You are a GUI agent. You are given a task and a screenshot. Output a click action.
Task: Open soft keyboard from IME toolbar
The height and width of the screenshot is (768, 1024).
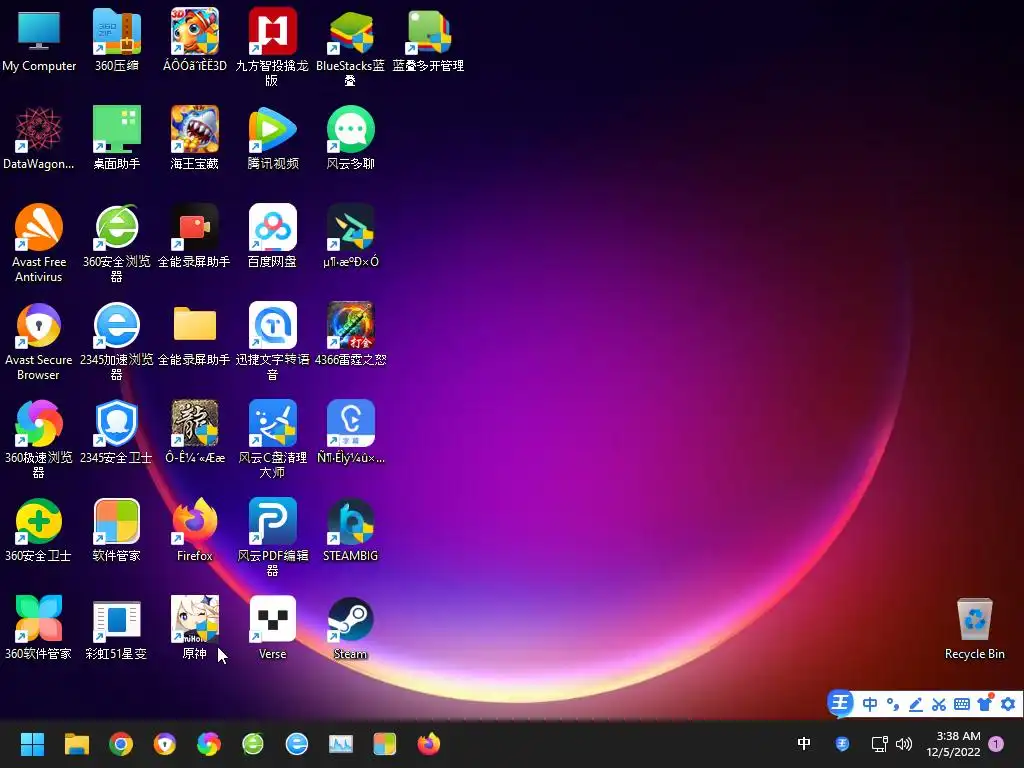(962, 704)
